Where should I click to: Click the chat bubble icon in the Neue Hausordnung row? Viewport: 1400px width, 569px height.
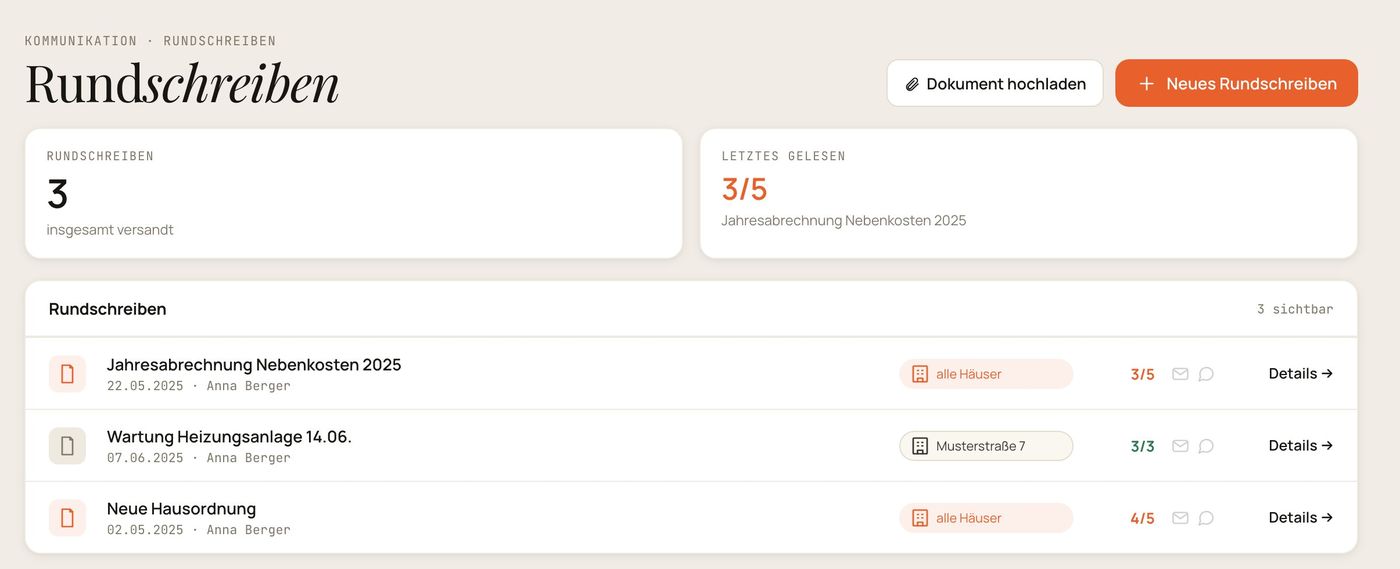1206,518
